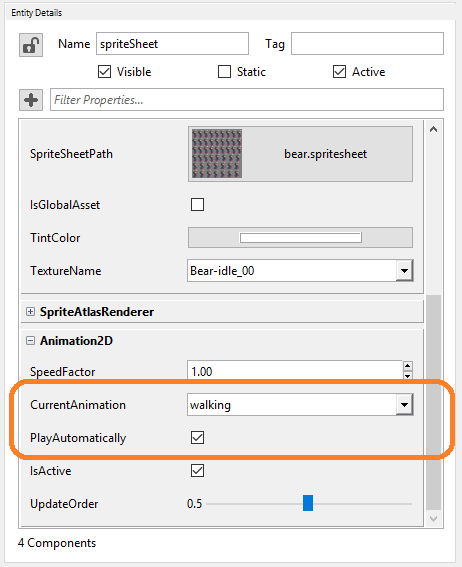Screen dimensions: 462x567
Task: Expand the SpriteAtlasRenderer section
Action: point(31,311)
